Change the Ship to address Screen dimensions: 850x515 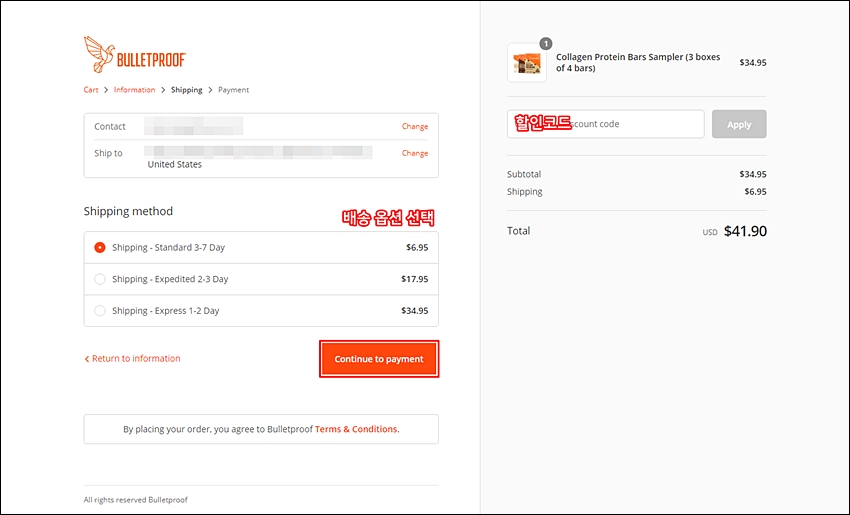[x=415, y=153]
